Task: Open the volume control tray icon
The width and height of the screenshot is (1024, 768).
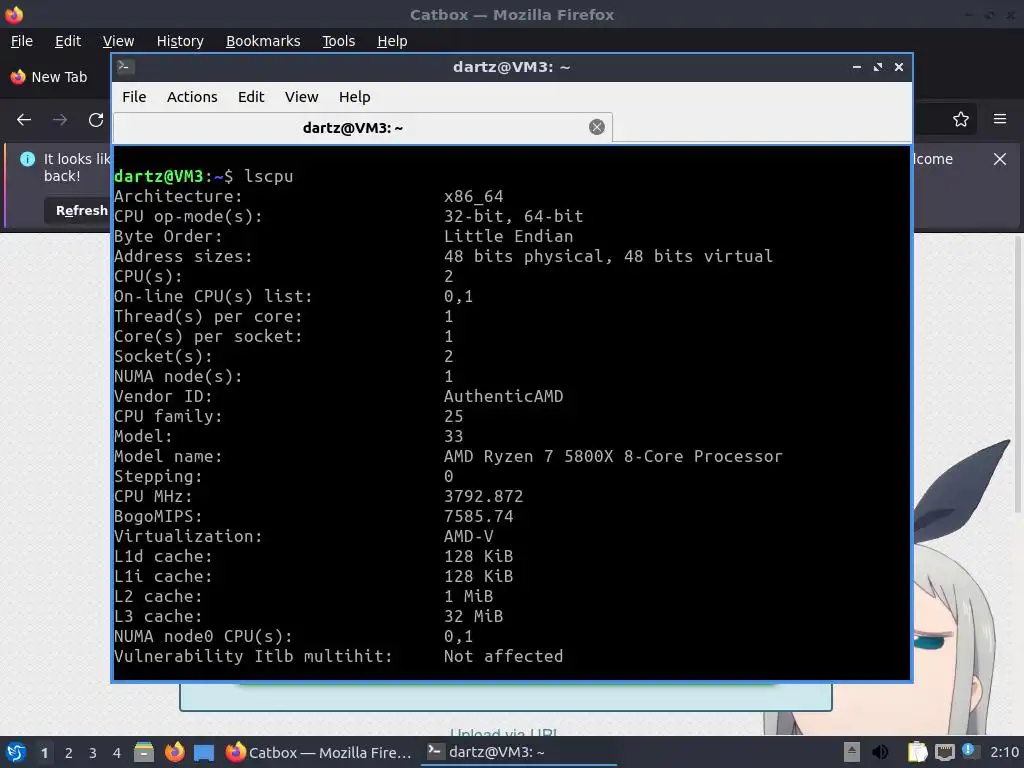Action: [x=880, y=752]
